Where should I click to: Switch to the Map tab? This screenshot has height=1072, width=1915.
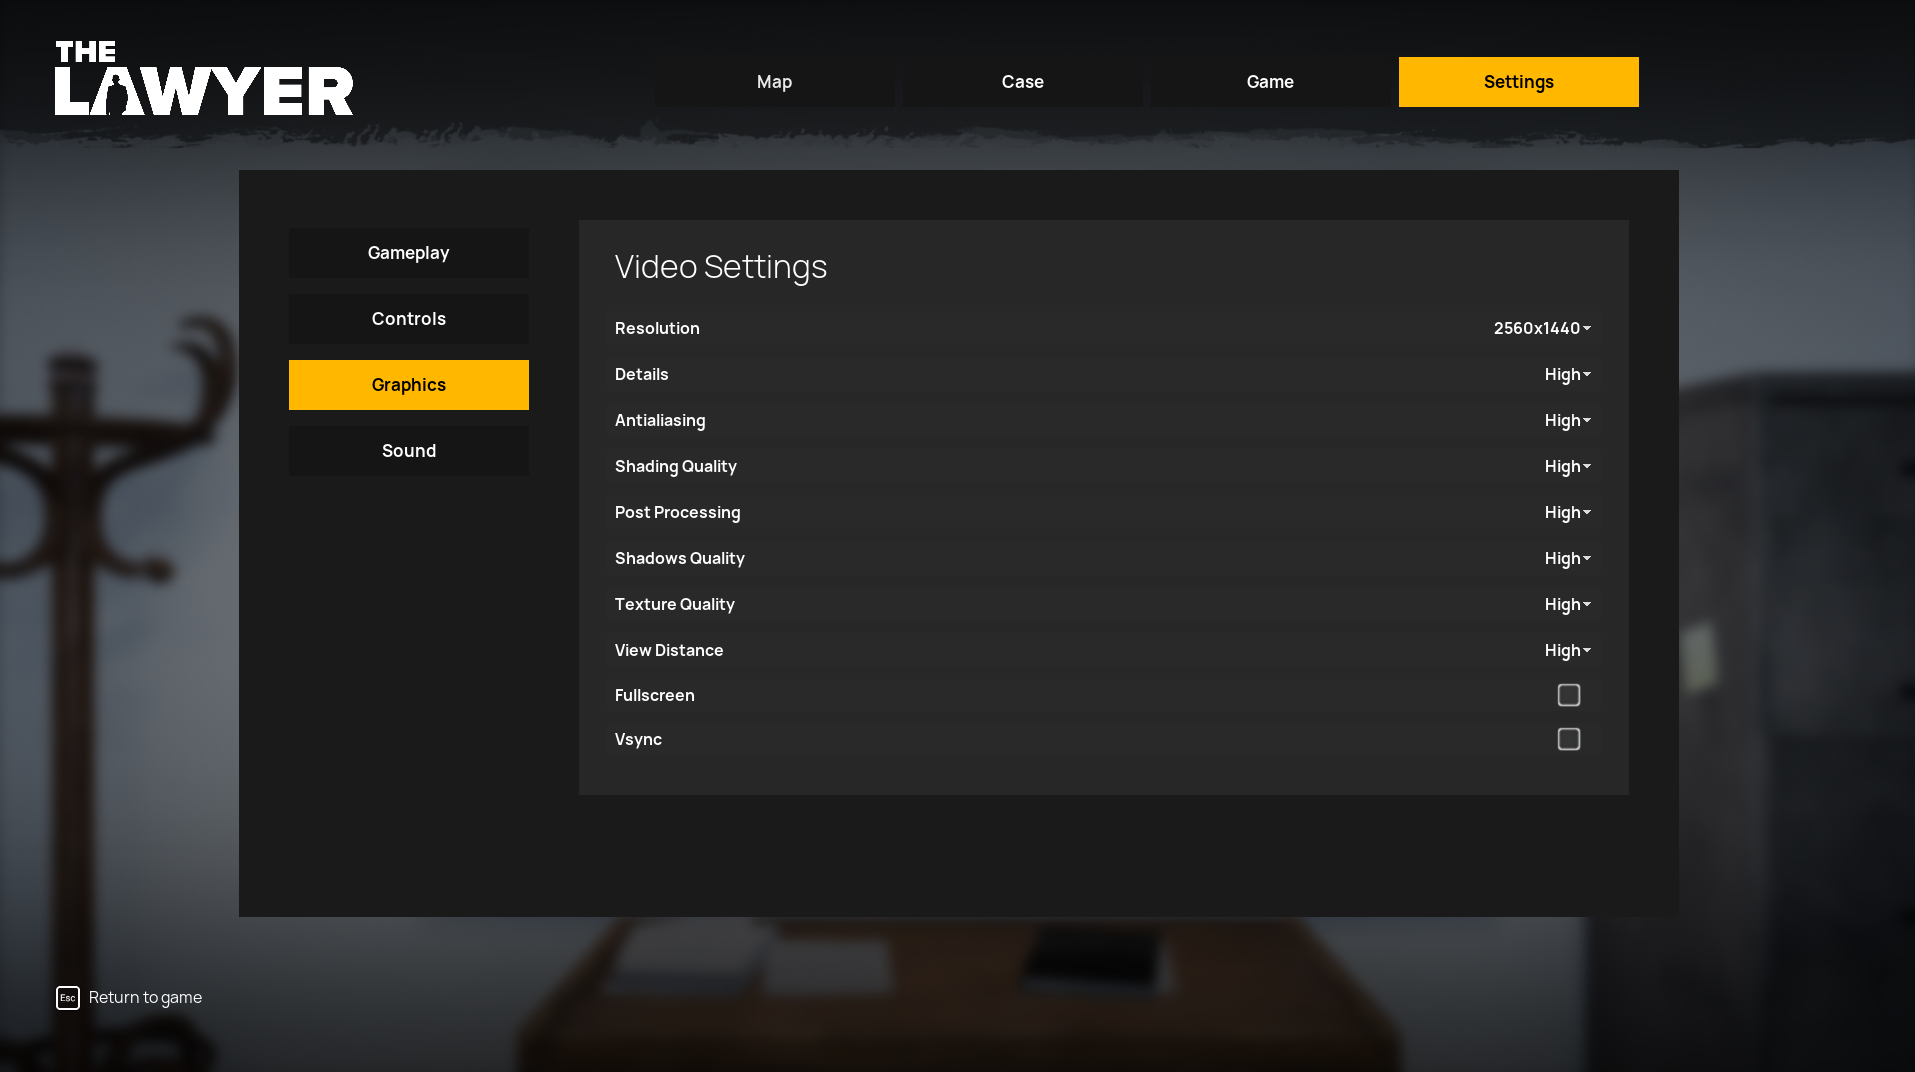[x=775, y=82]
